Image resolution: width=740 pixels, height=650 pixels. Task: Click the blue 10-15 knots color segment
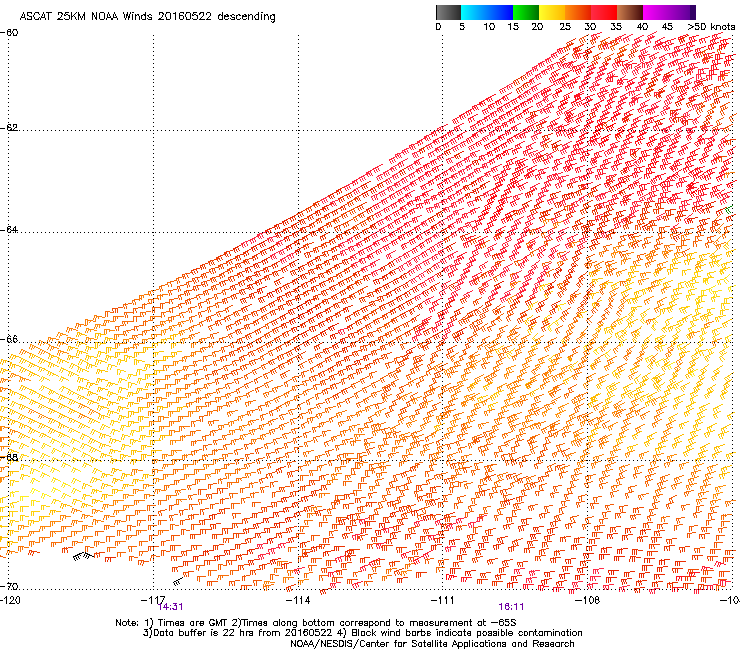[x=500, y=12]
